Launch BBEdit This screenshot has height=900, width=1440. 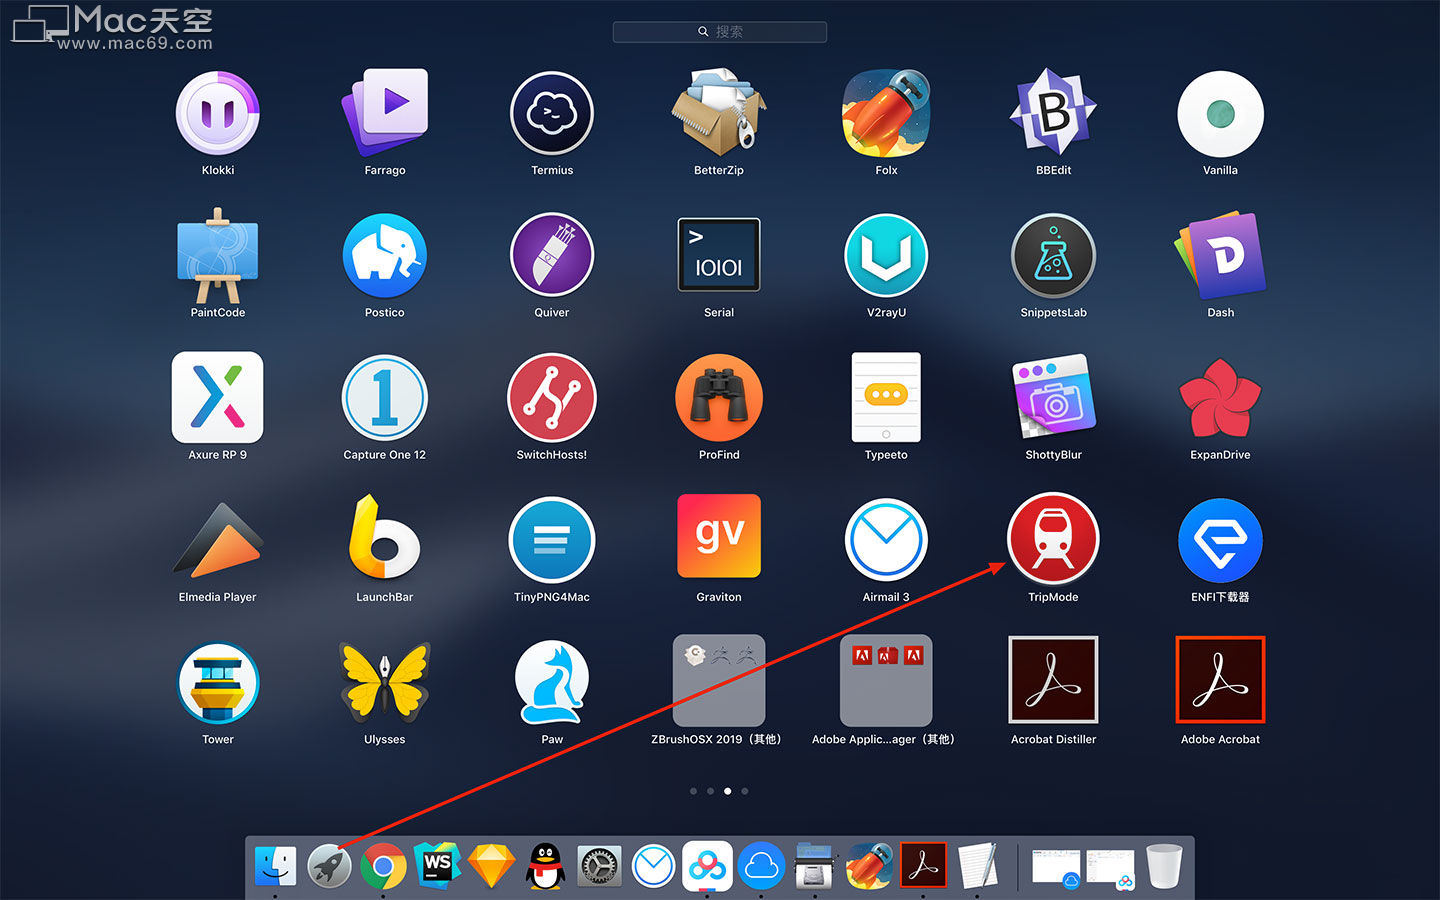(x=1053, y=112)
